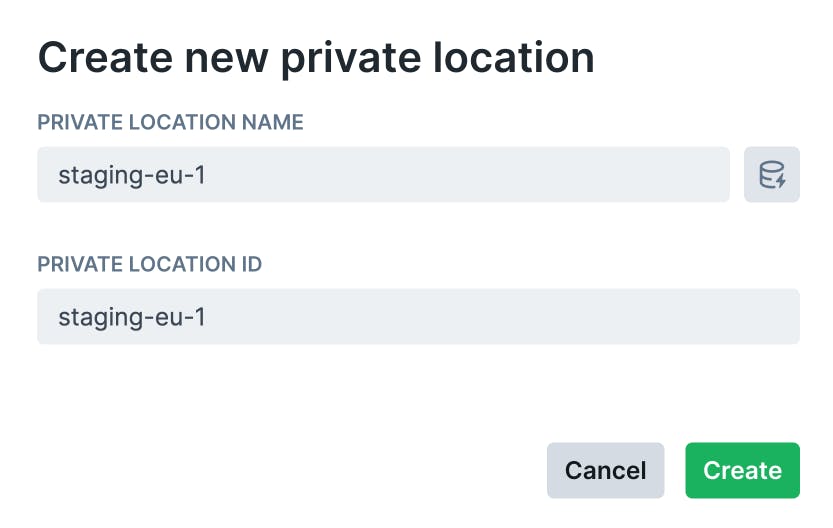Click the PRIVATE LOCATION ID label
The height and width of the screenshot is (528, 833).
(x=149, y=264)
